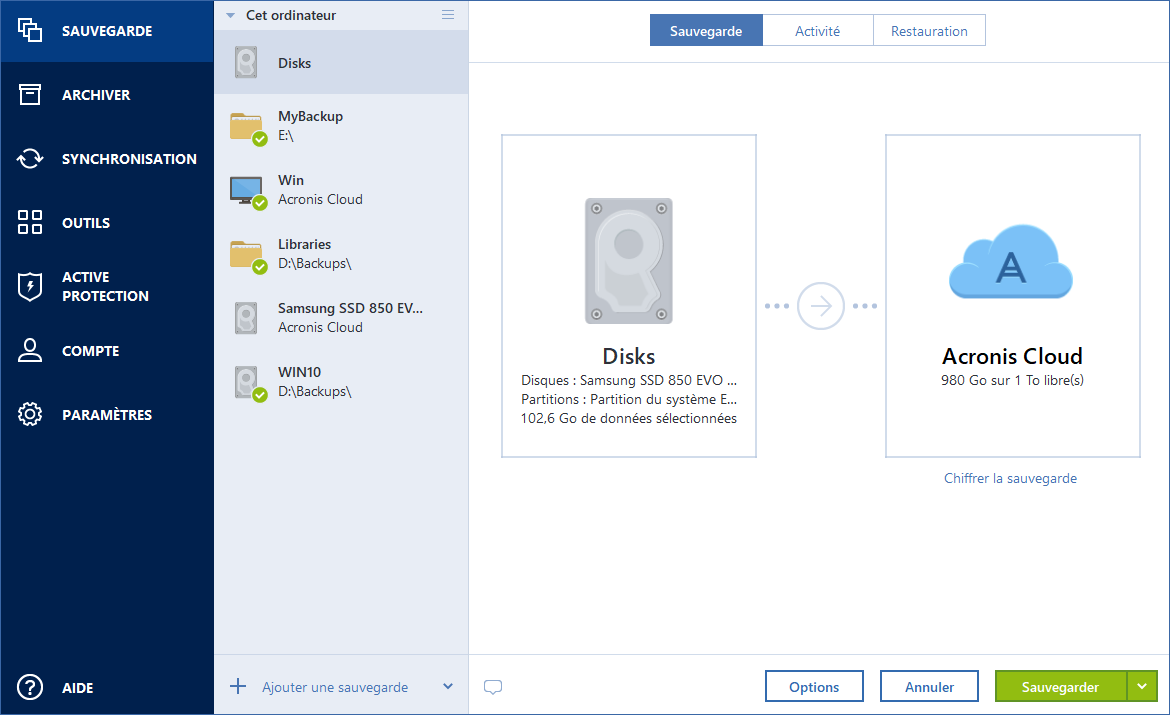This screenshot has width=1170, height=715.
Task: Open the Aide help icon
Action: click(x=30, y=688)
